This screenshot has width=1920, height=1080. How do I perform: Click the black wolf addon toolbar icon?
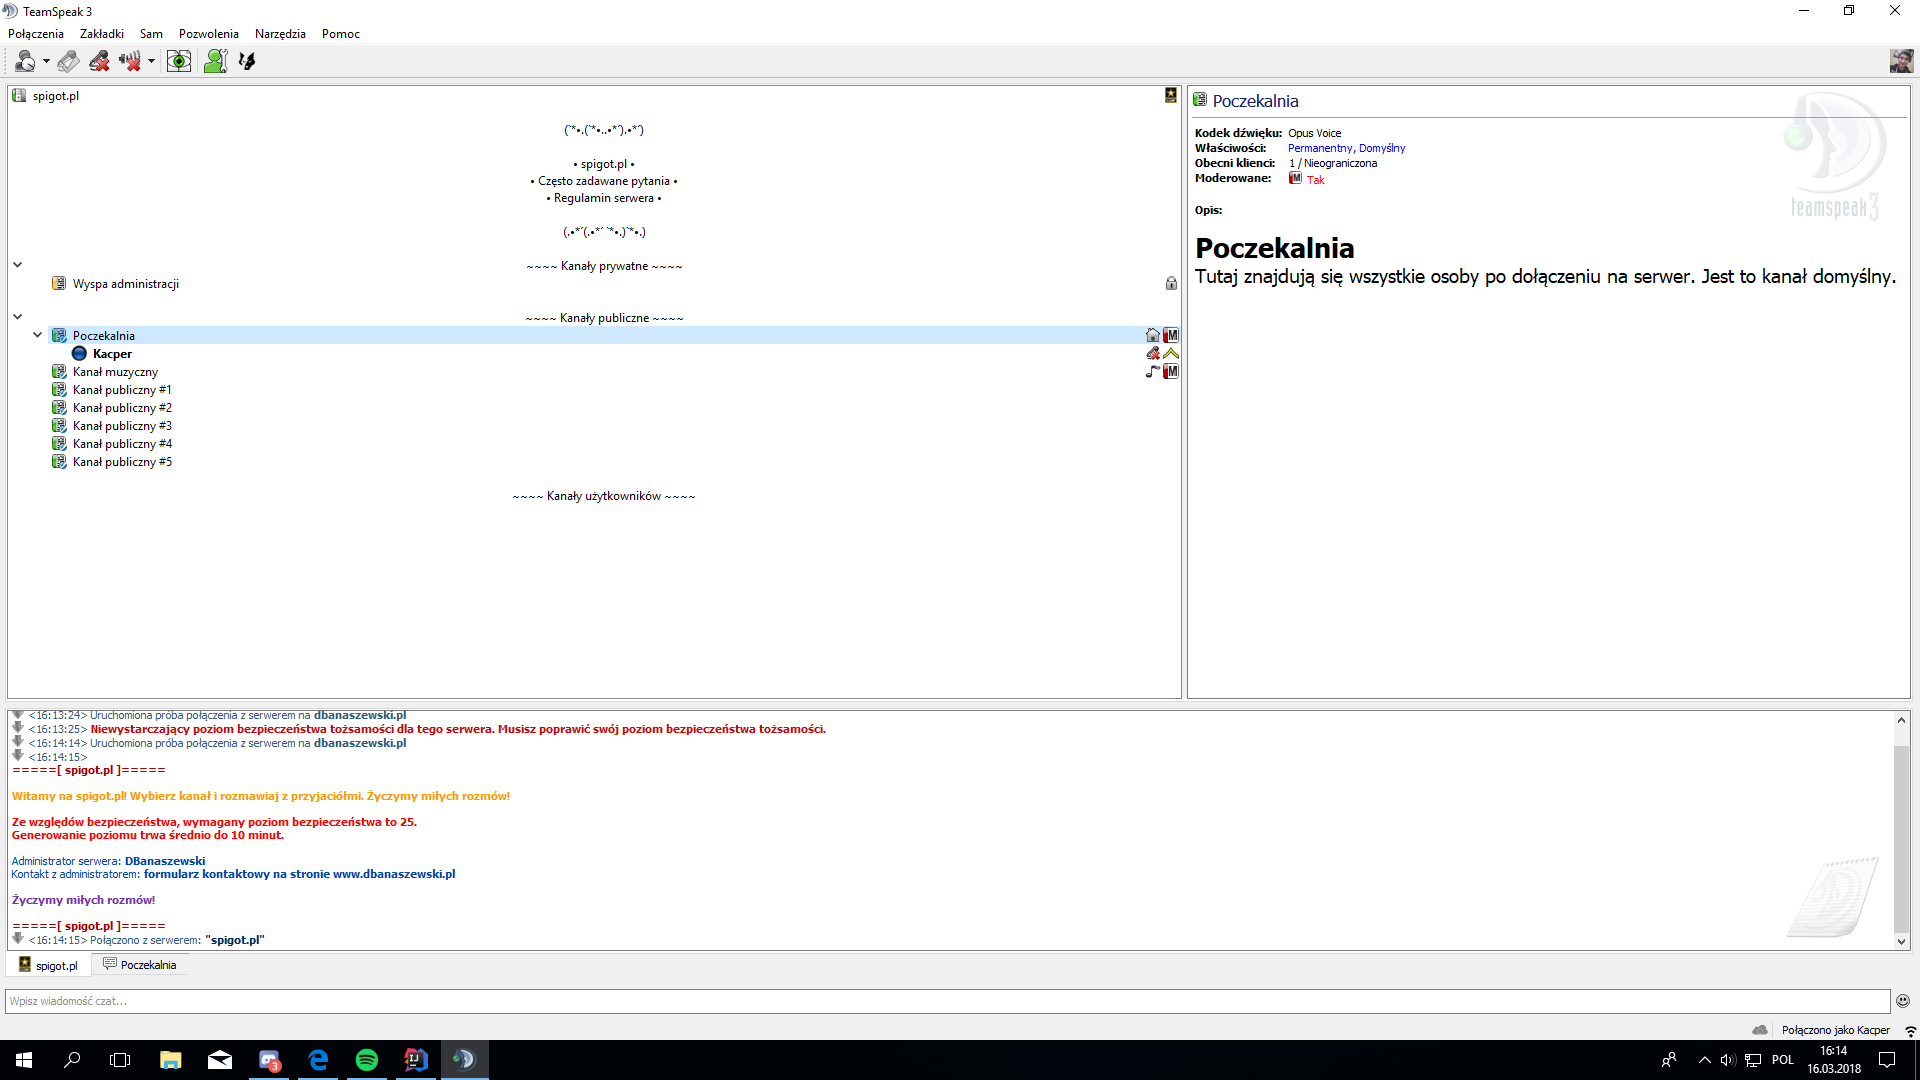(247, 62)
